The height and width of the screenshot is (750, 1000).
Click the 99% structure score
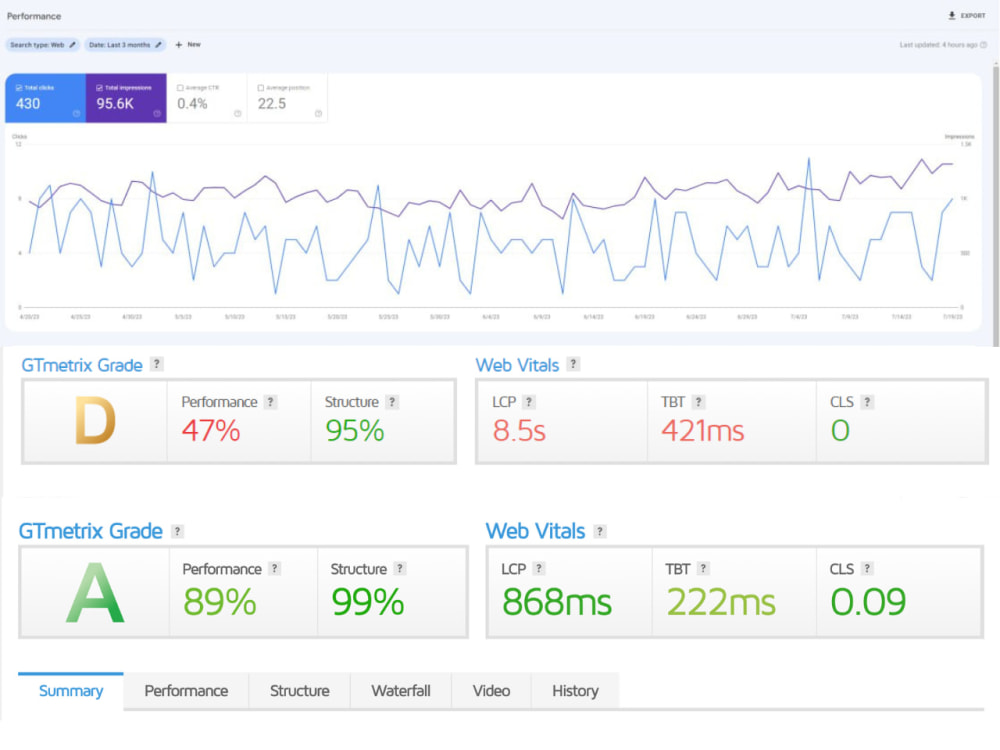pyautogui.click(x=367, y=602)
